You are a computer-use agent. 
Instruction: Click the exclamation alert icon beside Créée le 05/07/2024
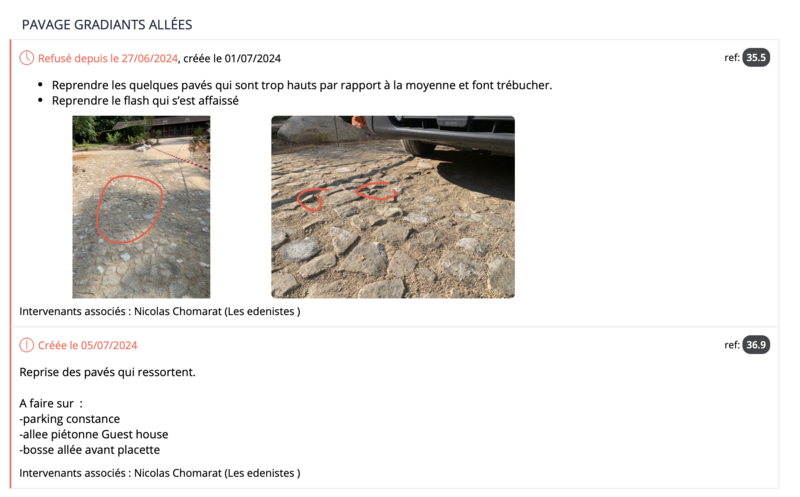tap(27, 345)
